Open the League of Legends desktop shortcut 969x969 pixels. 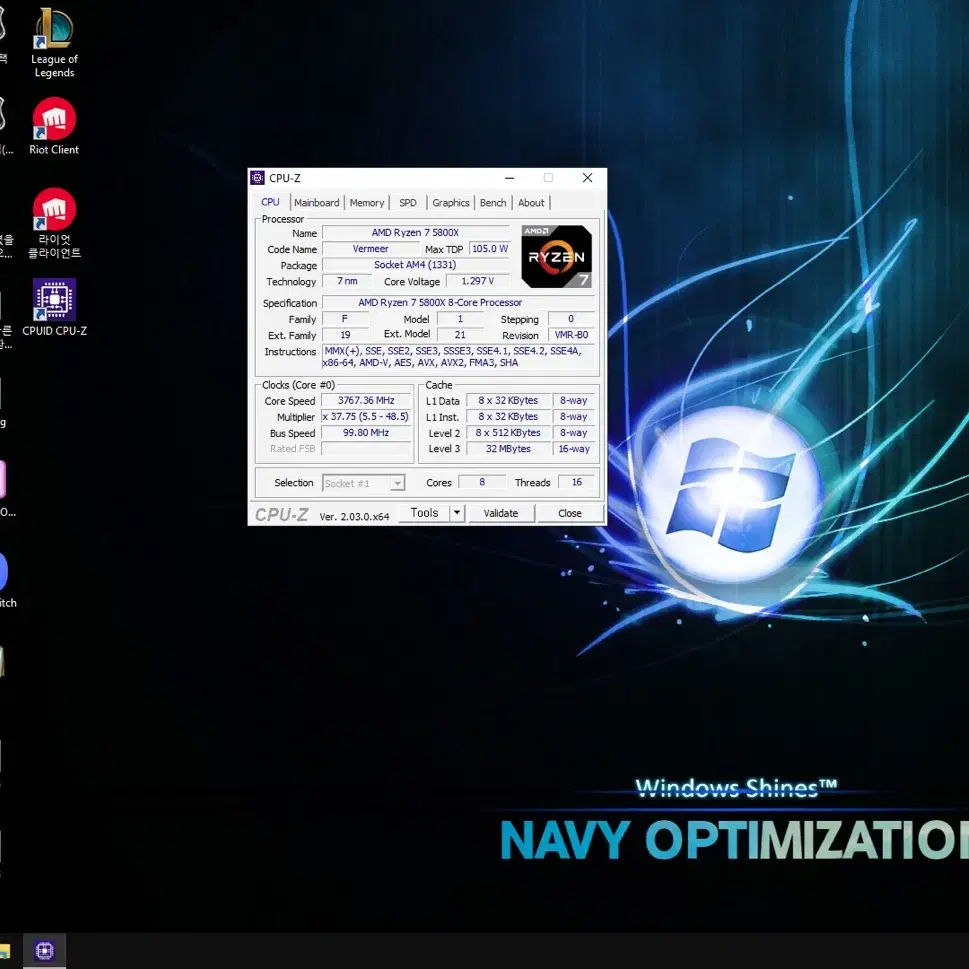[x=54, y=43]
